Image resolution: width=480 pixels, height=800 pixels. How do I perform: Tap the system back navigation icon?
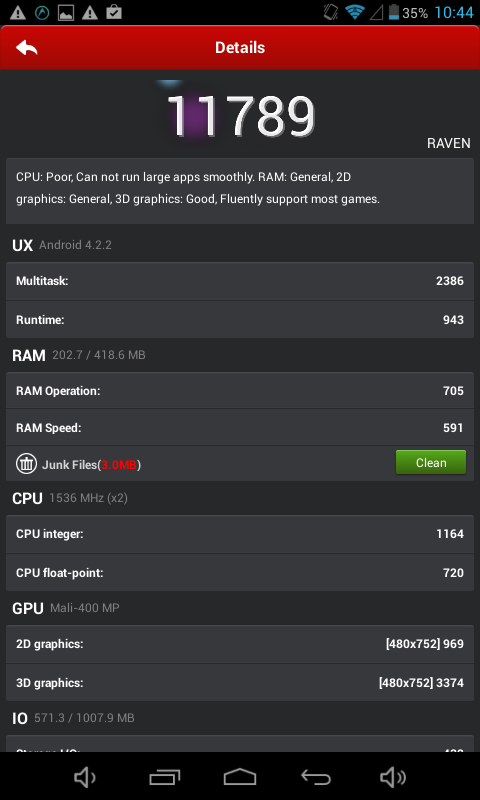316,778
